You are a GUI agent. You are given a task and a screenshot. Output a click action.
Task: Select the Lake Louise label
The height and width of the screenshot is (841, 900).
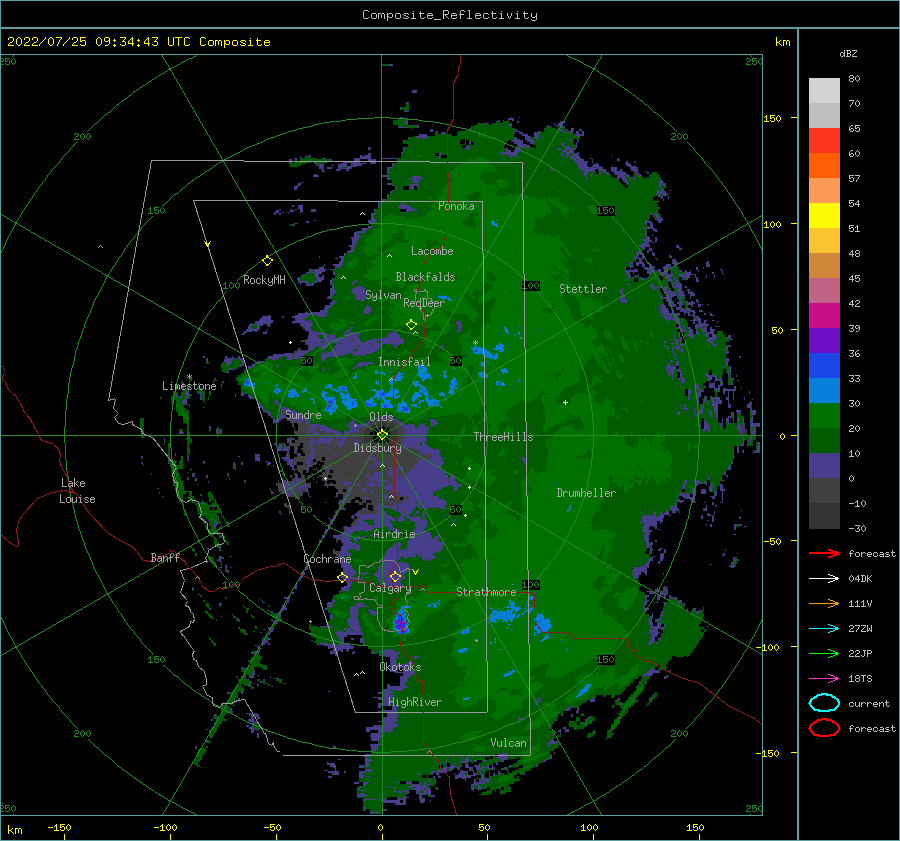77,491
